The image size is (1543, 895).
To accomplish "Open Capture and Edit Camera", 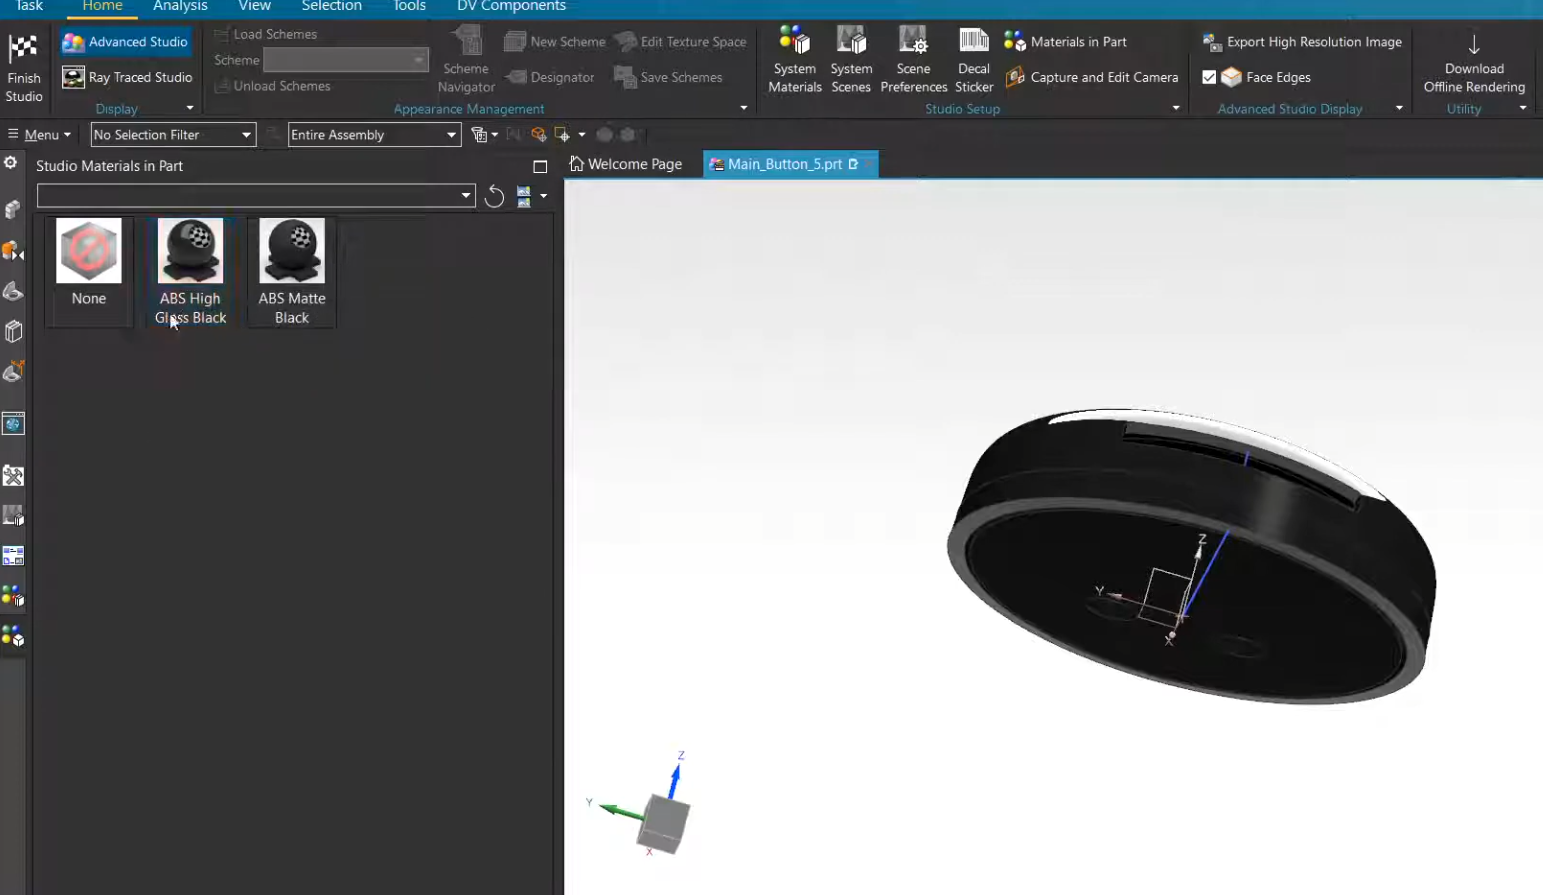I will pos(1092,77).
